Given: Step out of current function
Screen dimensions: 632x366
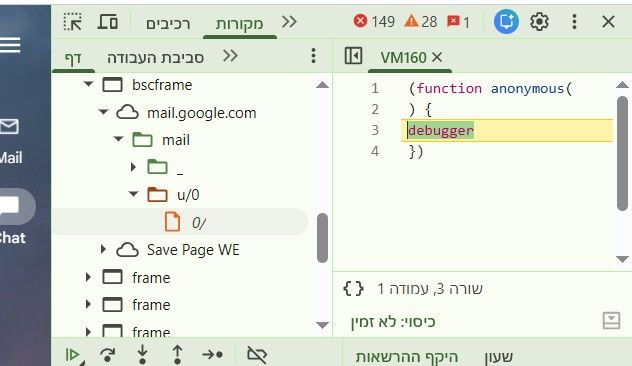Looking at the screenshot, I should [x=177, y=355].
